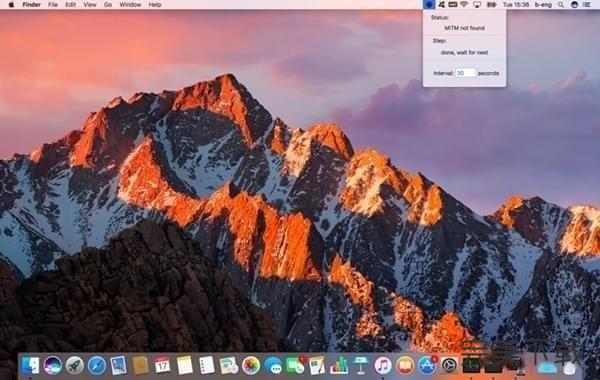Open FaceTime green icon in Dock
600x380 pixels.
coord(295,365)
